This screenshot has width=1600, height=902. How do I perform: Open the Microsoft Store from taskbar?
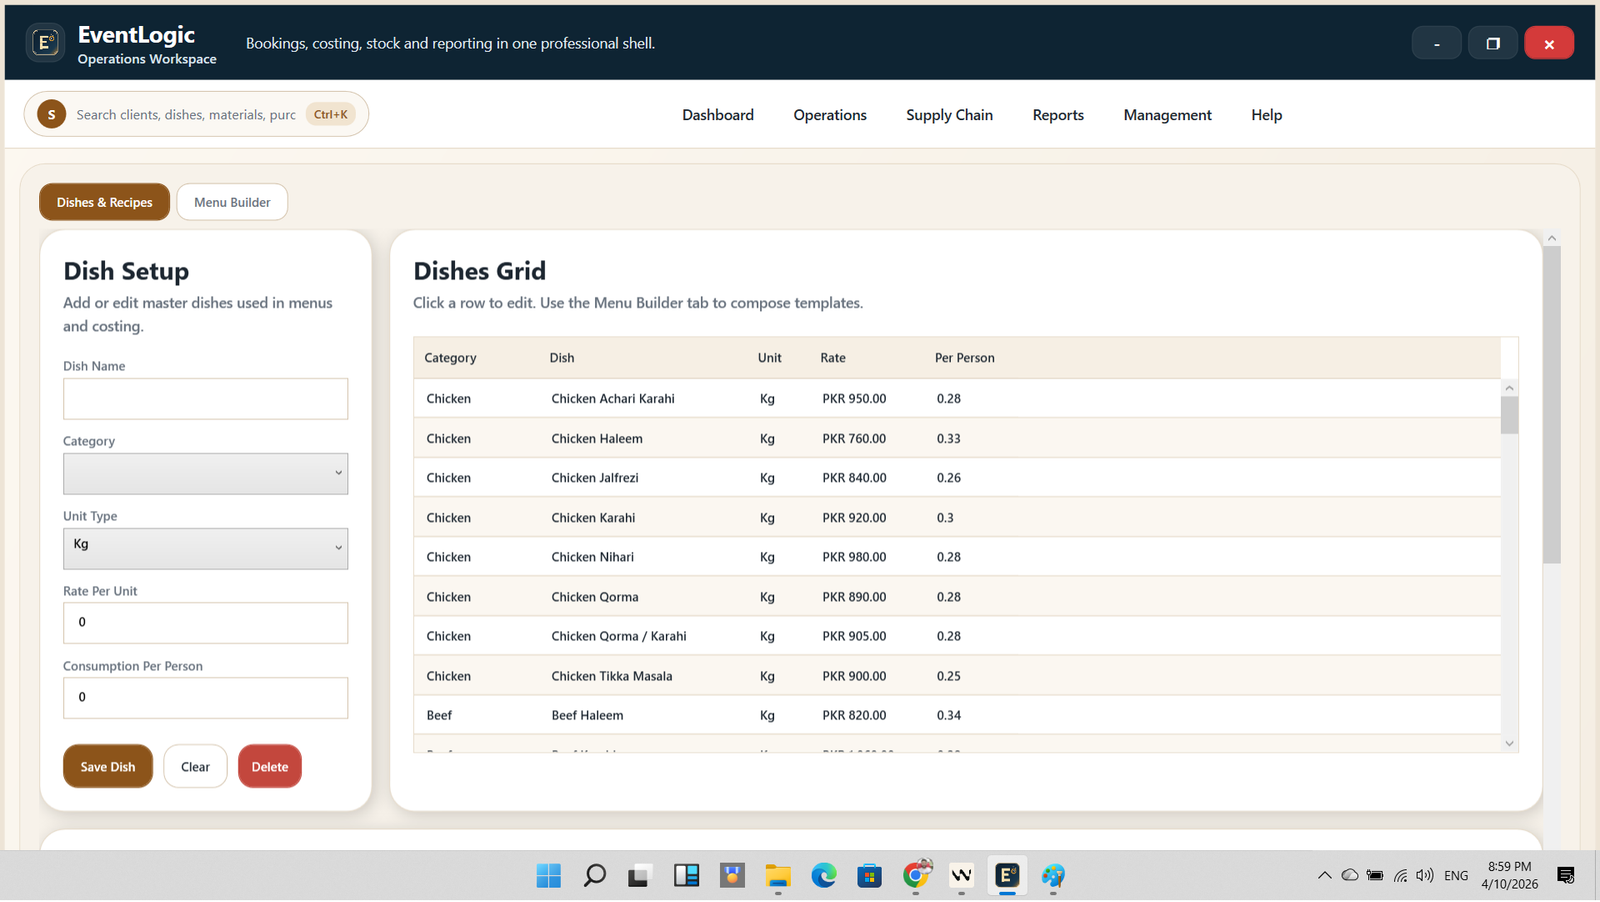pyautogui.click(x=869, y=875)
